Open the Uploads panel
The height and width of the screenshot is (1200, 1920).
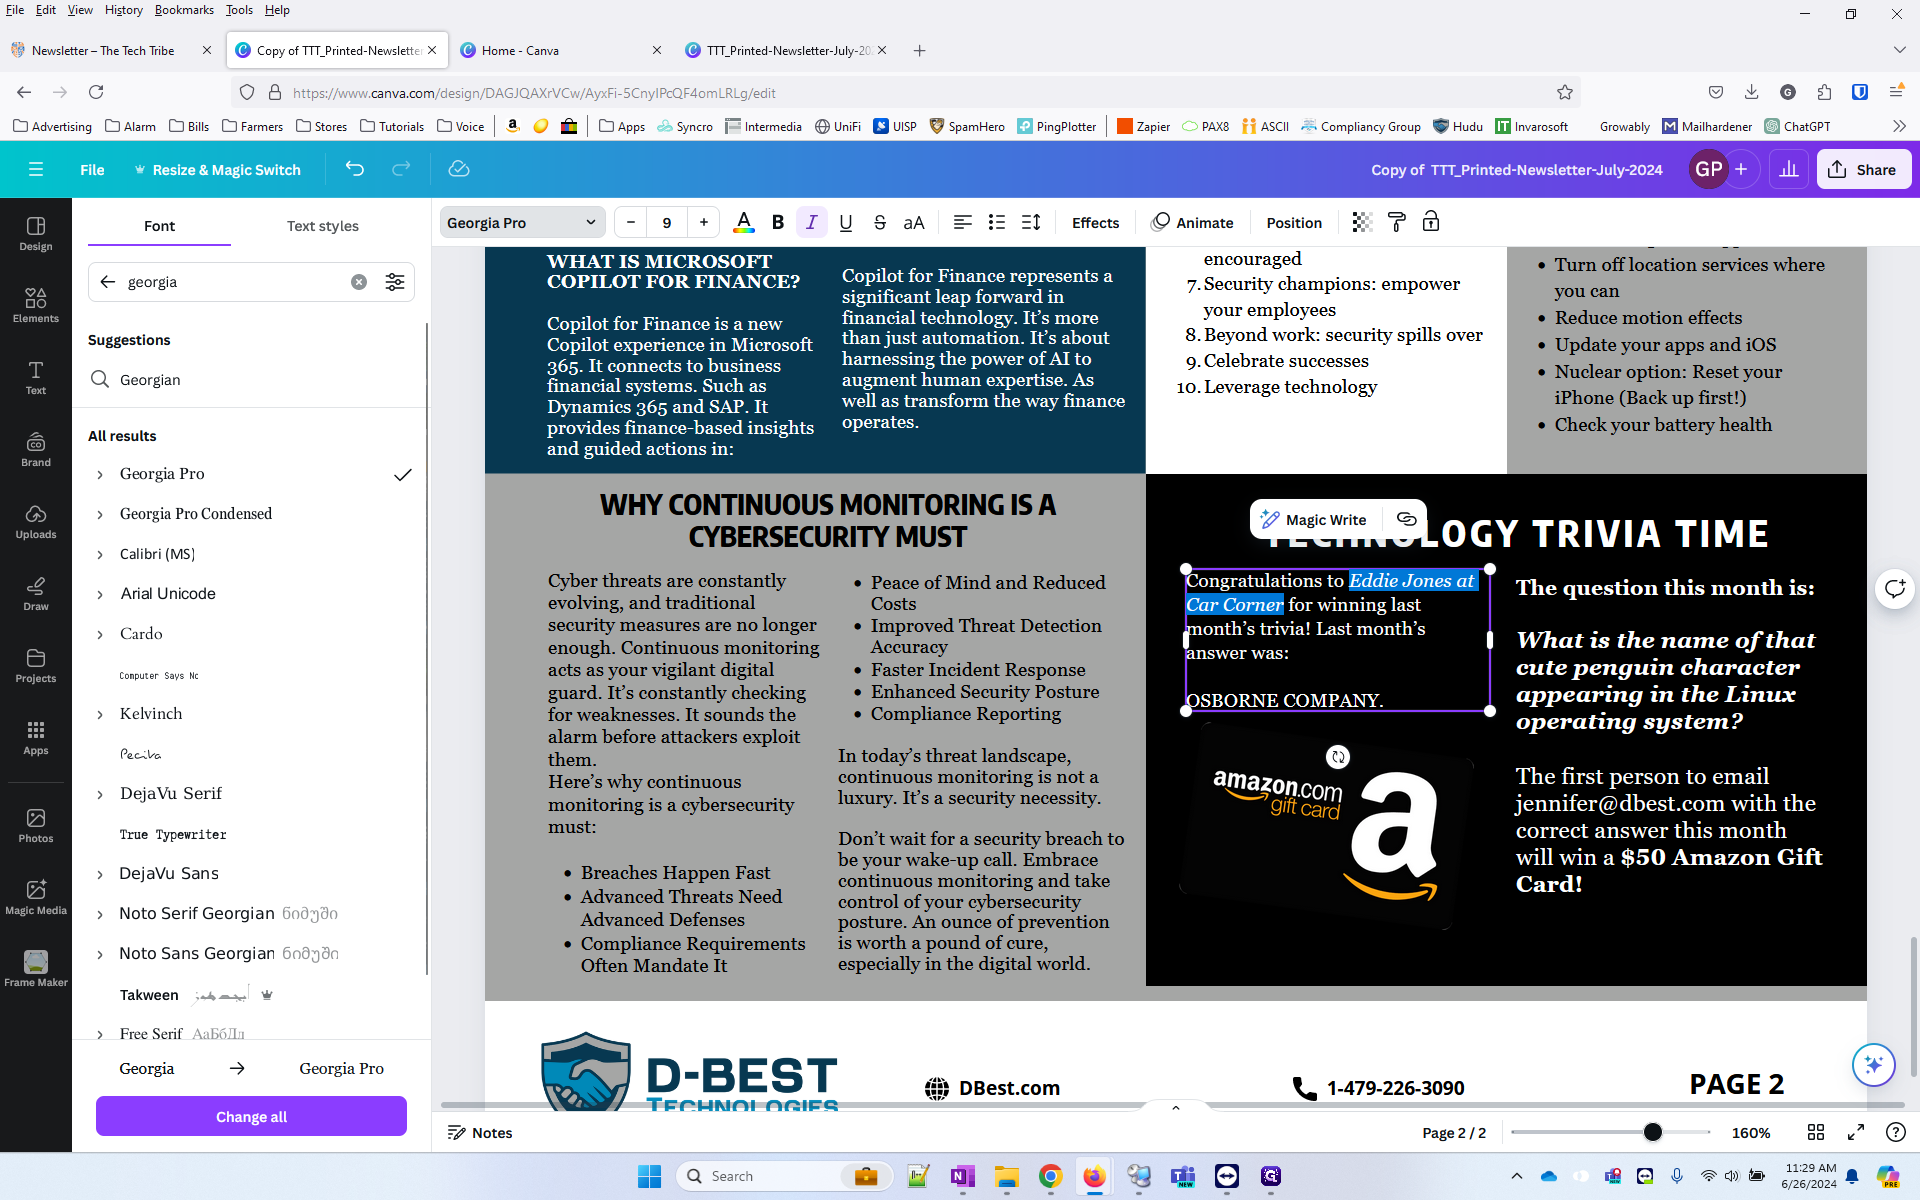click(36, 522)
